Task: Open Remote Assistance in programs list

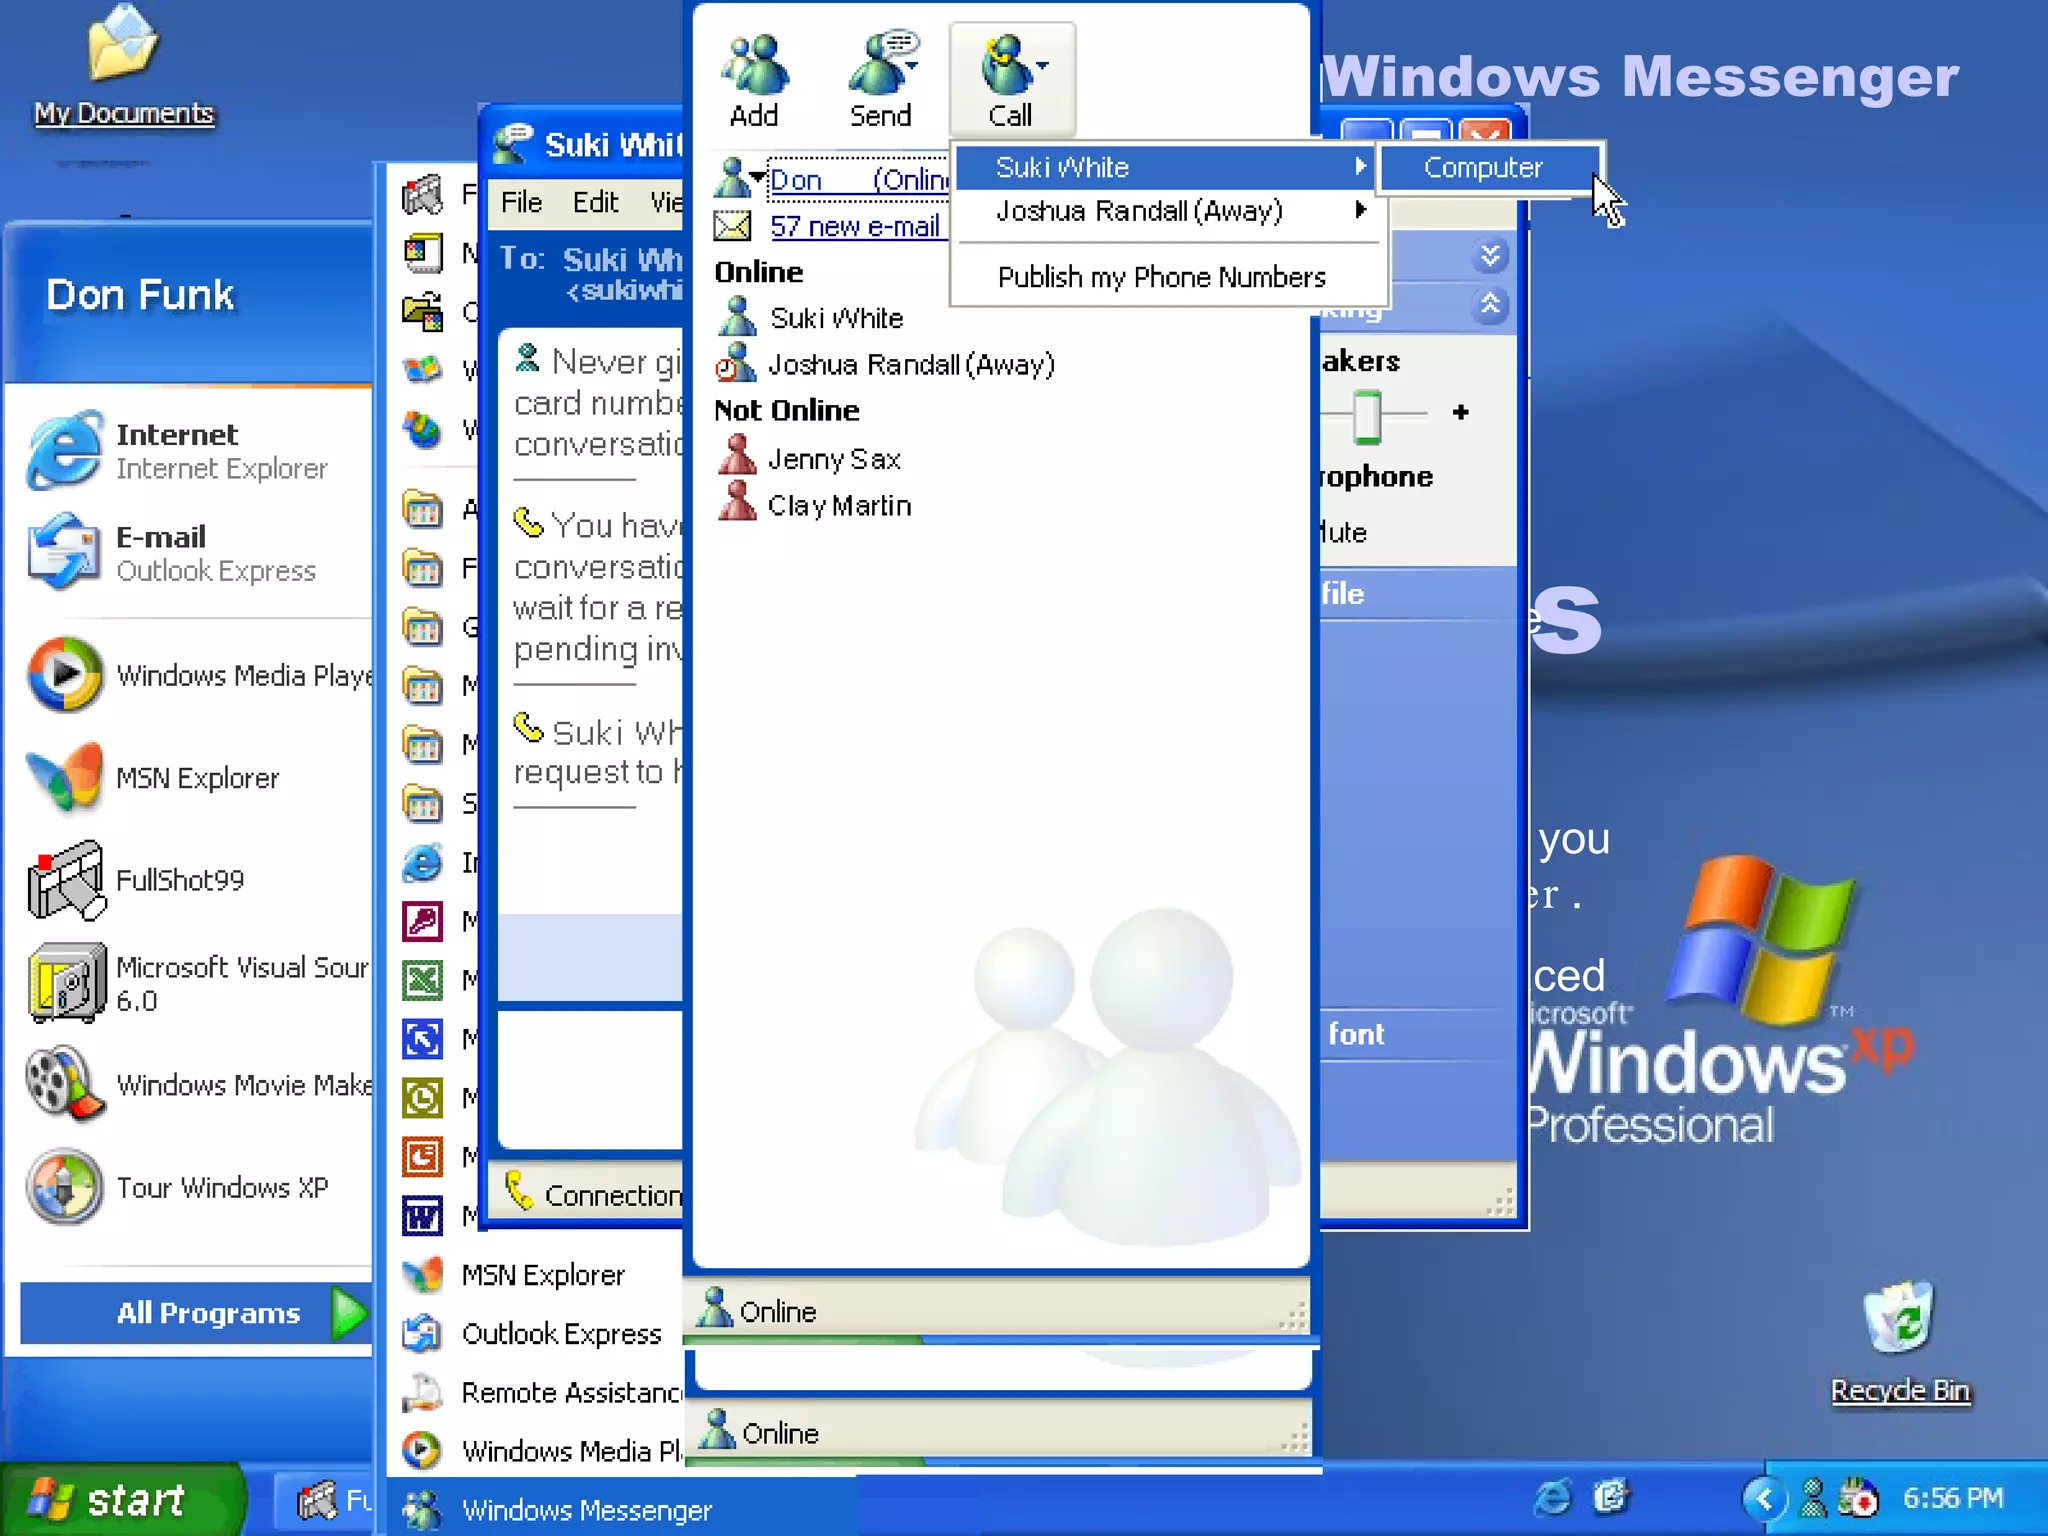Action: [540, 1393]
